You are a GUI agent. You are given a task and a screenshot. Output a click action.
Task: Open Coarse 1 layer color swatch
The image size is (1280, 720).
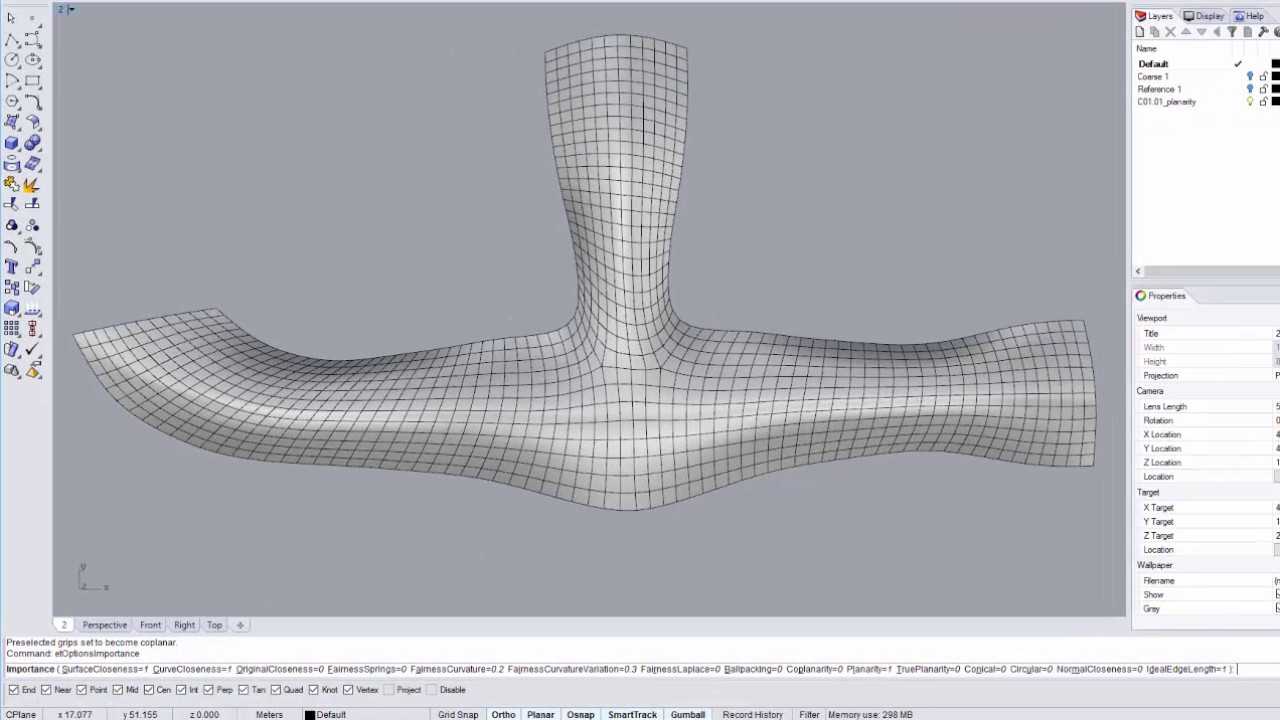[x=1276, y=77]
